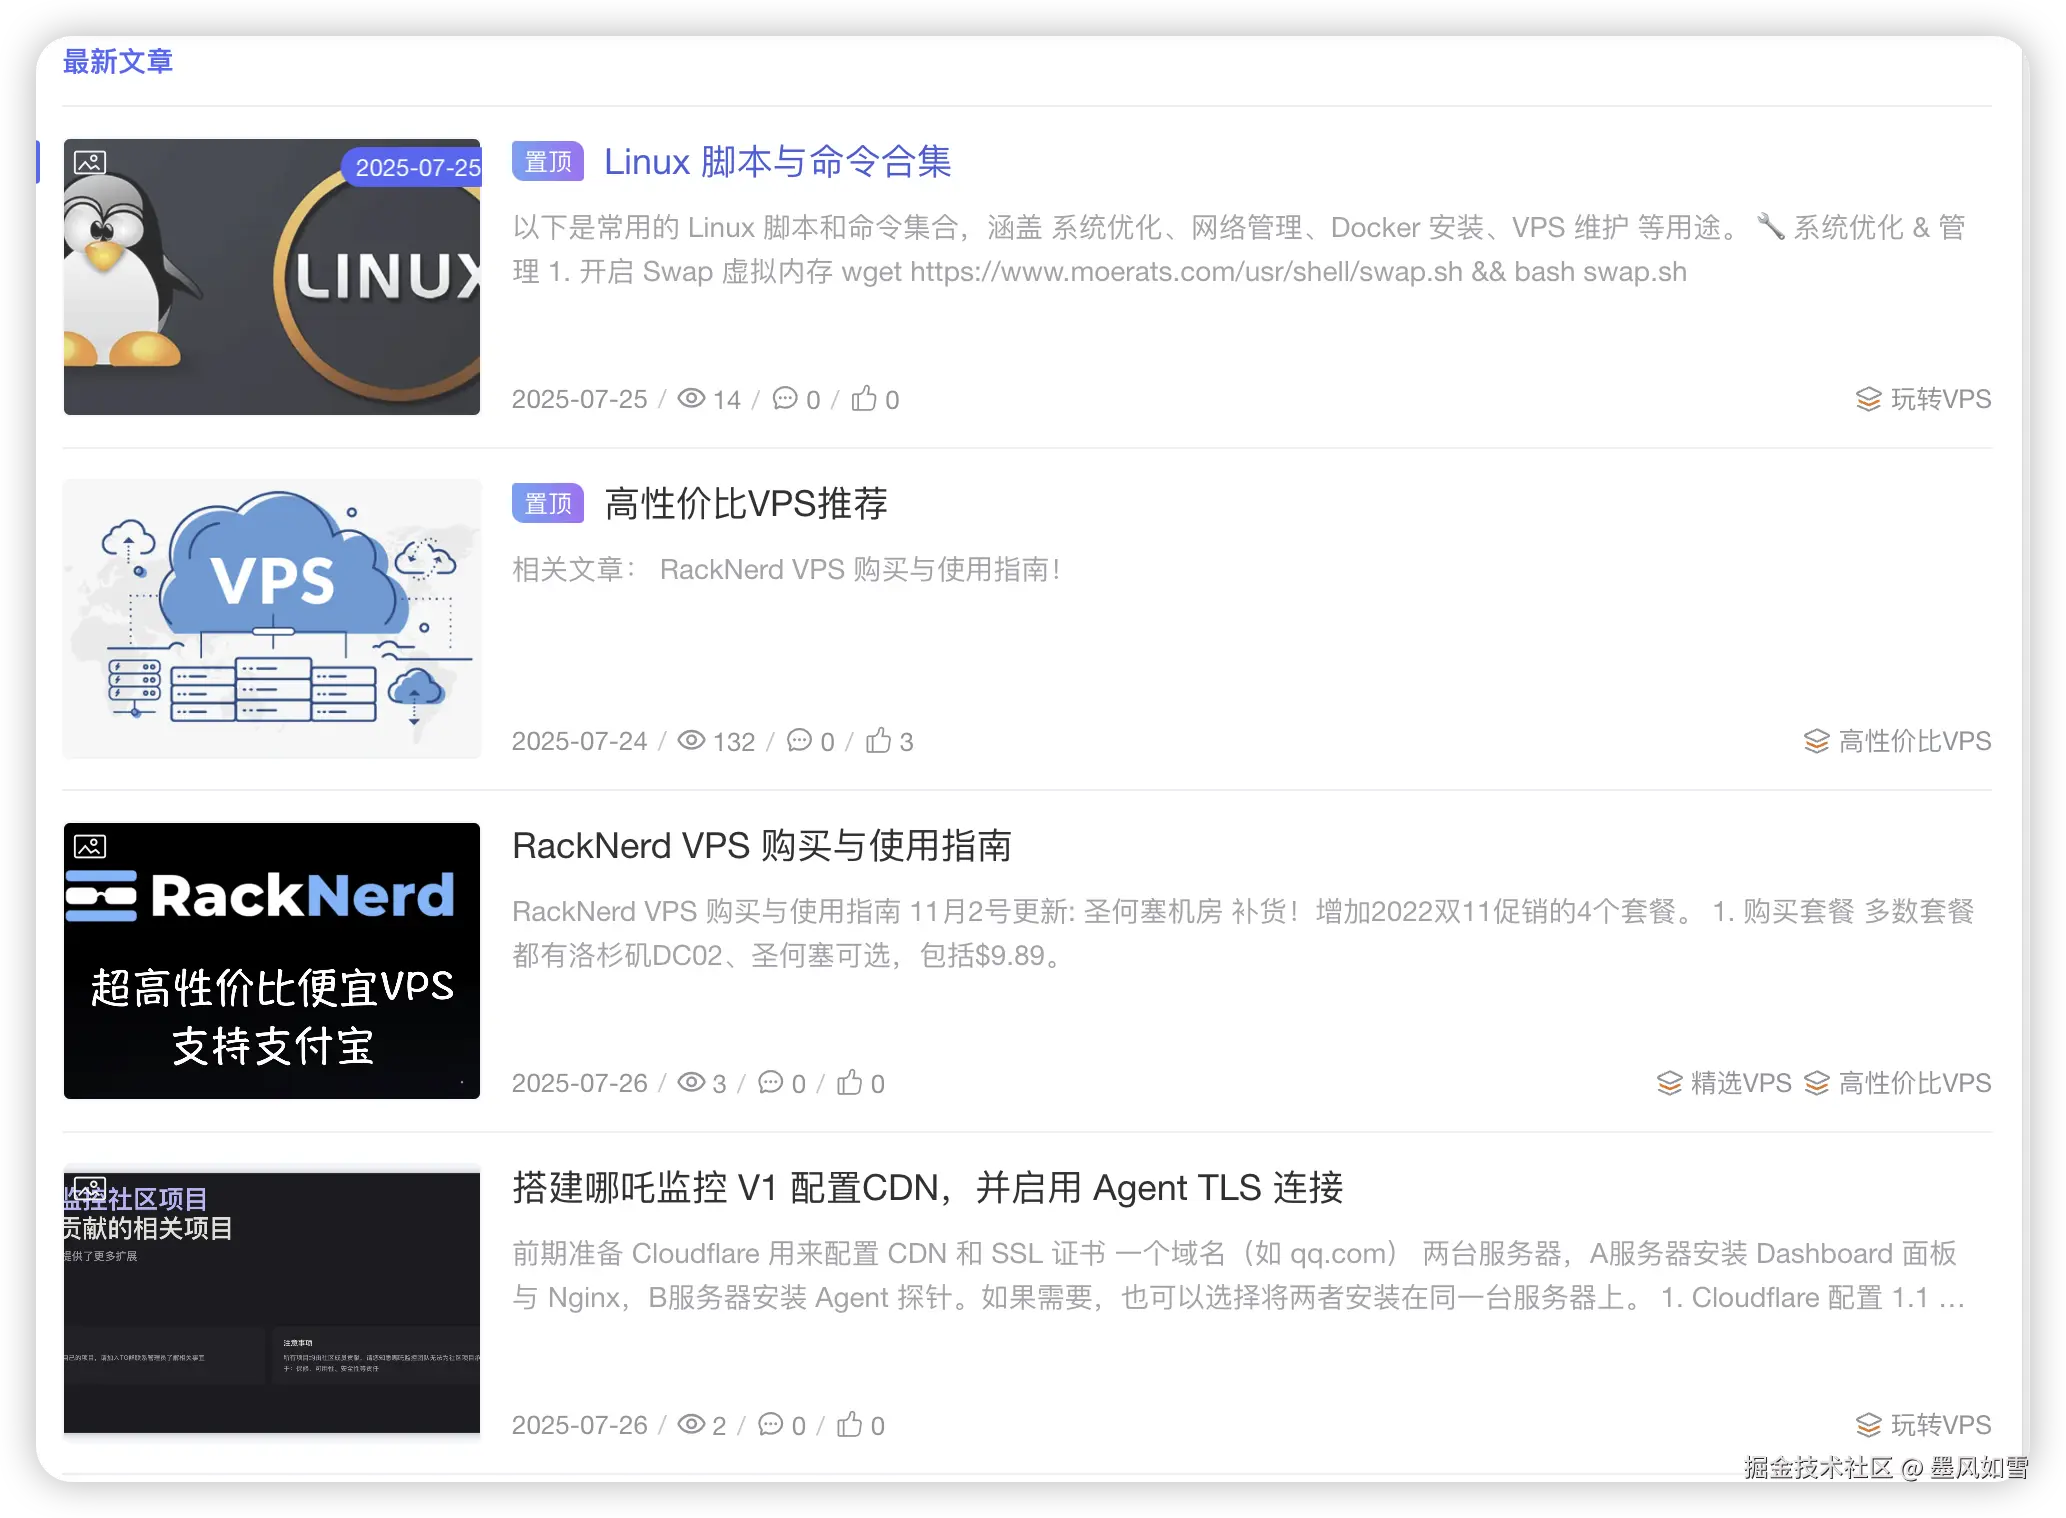Click the image icon on Linux thumbnail
Viewport: 2066px width, 1518px height.
point(90,163)
